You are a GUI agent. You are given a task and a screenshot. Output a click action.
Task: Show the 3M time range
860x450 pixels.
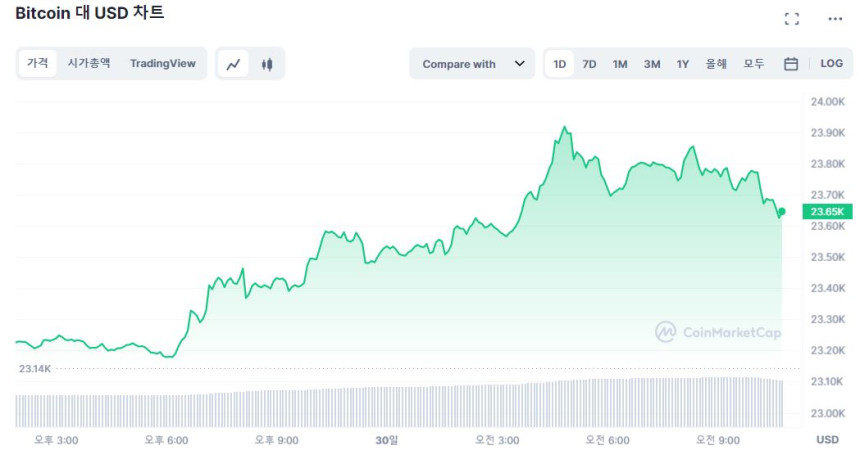tap(652, 64)
